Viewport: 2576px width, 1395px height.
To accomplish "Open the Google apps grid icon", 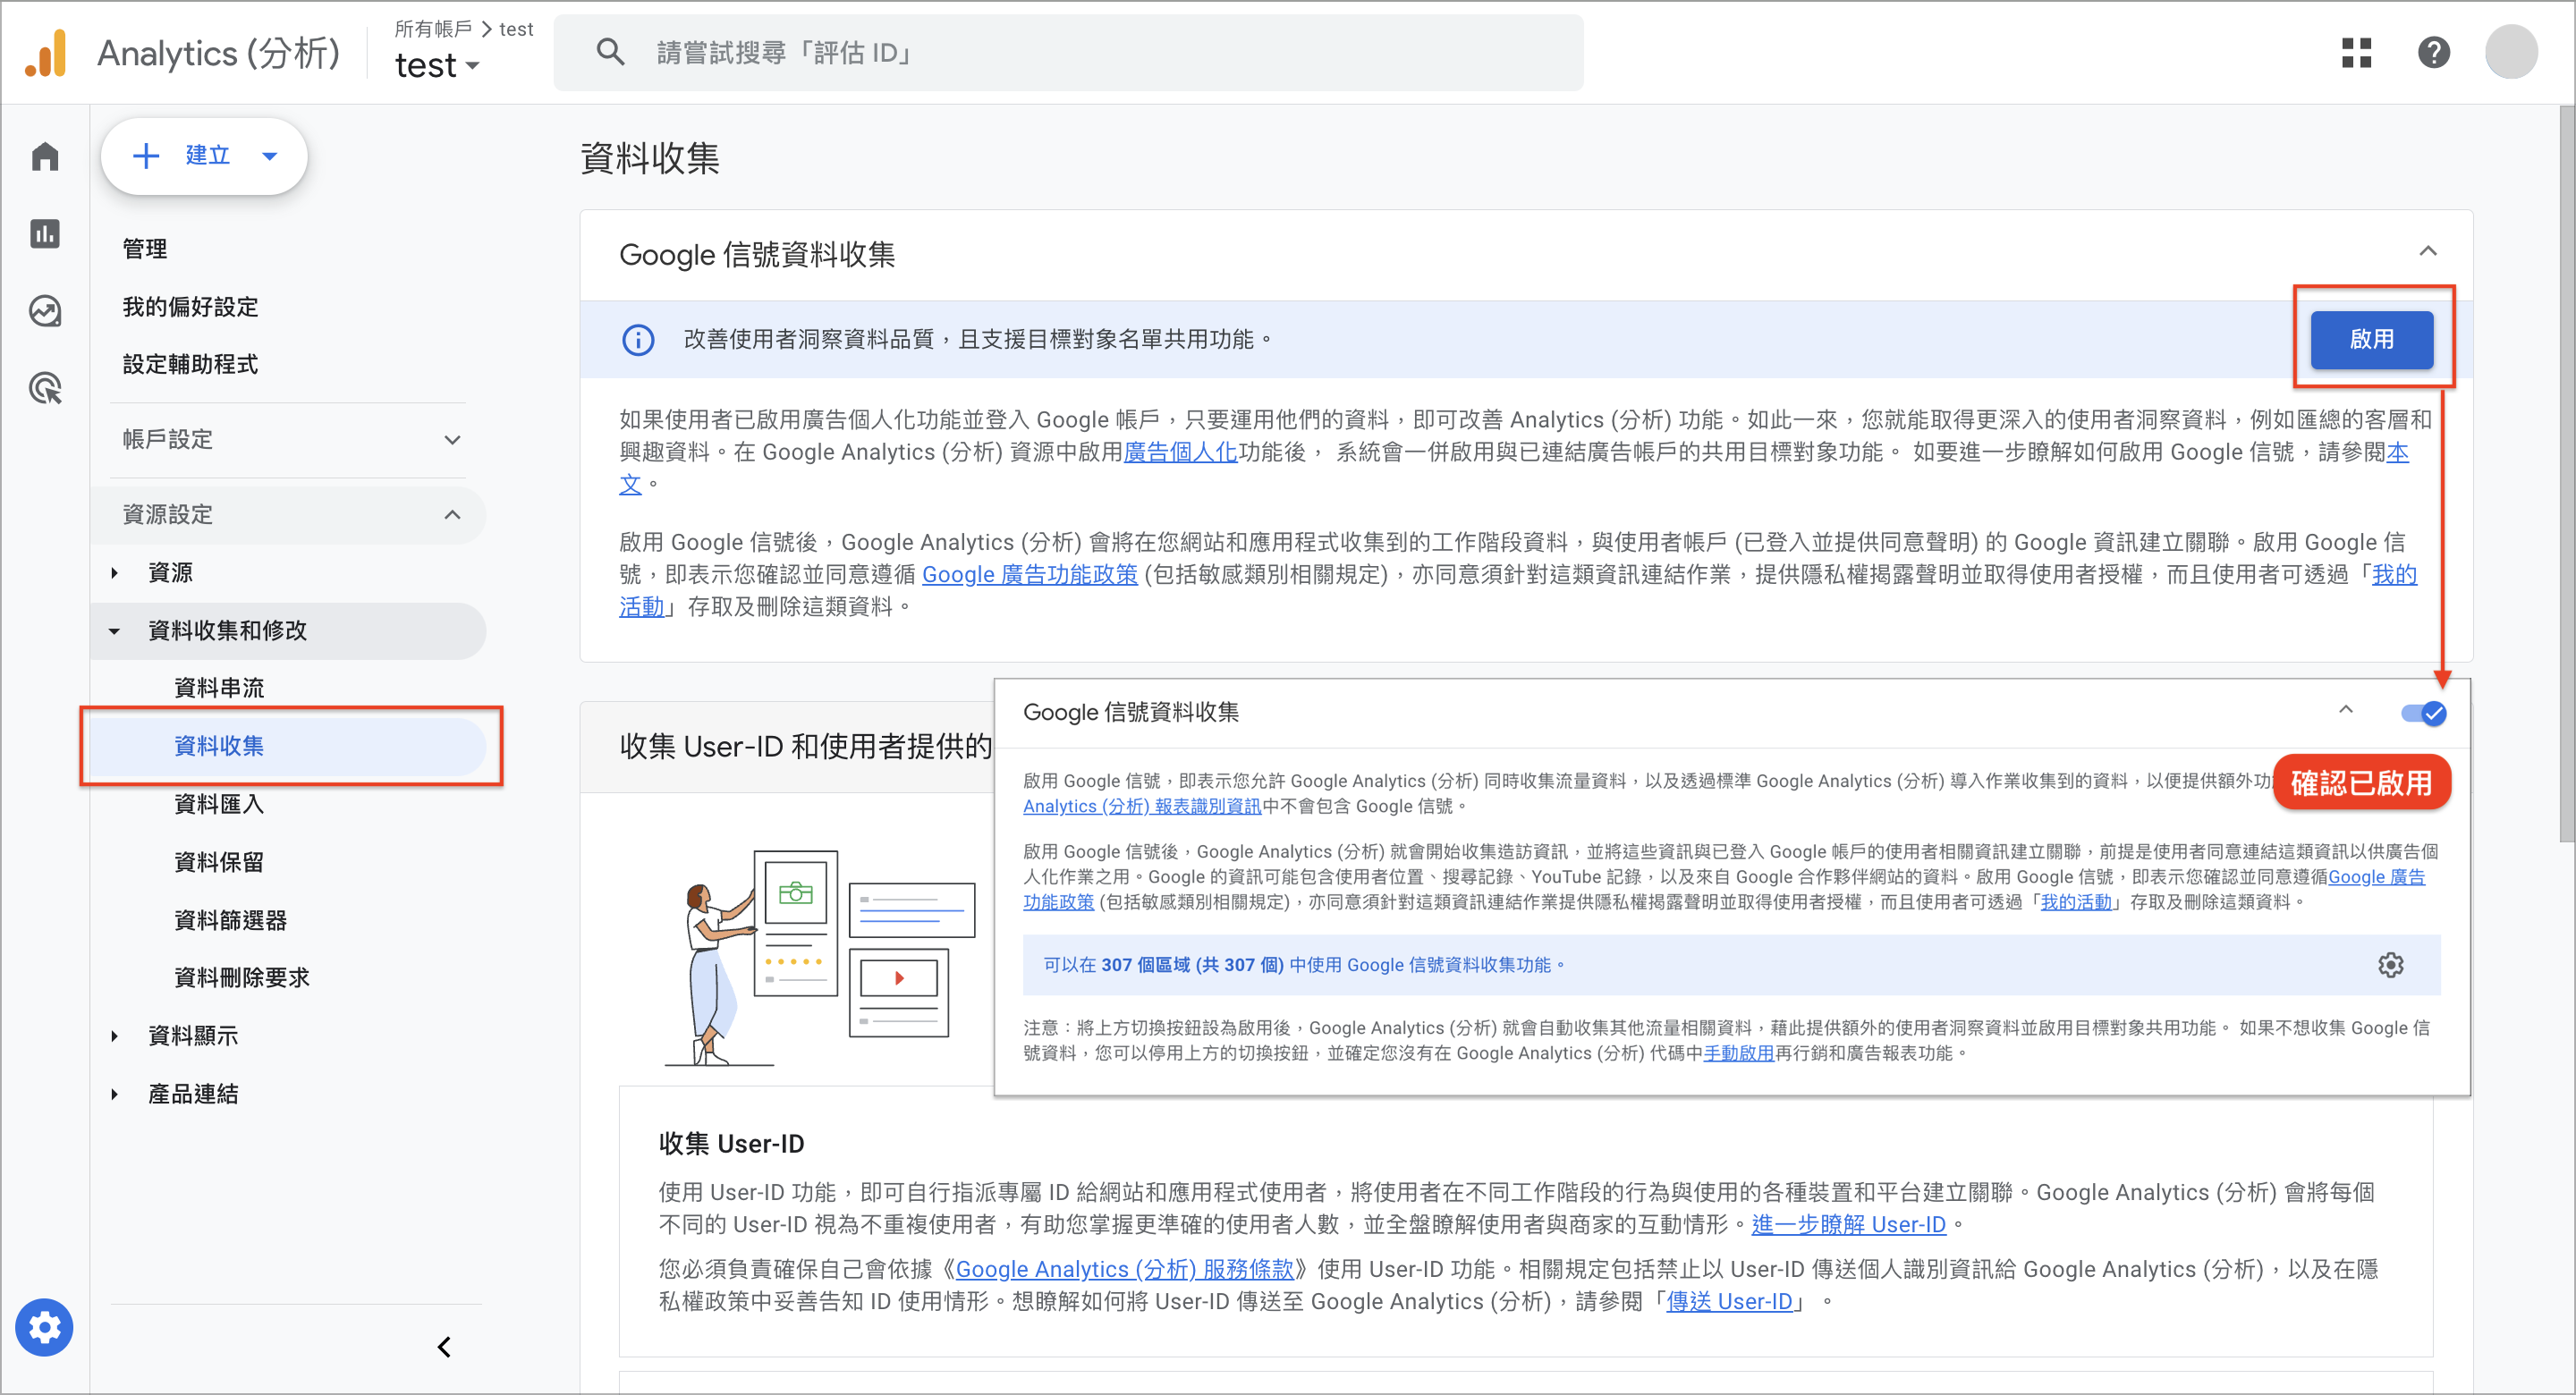I will point(2356,52).
